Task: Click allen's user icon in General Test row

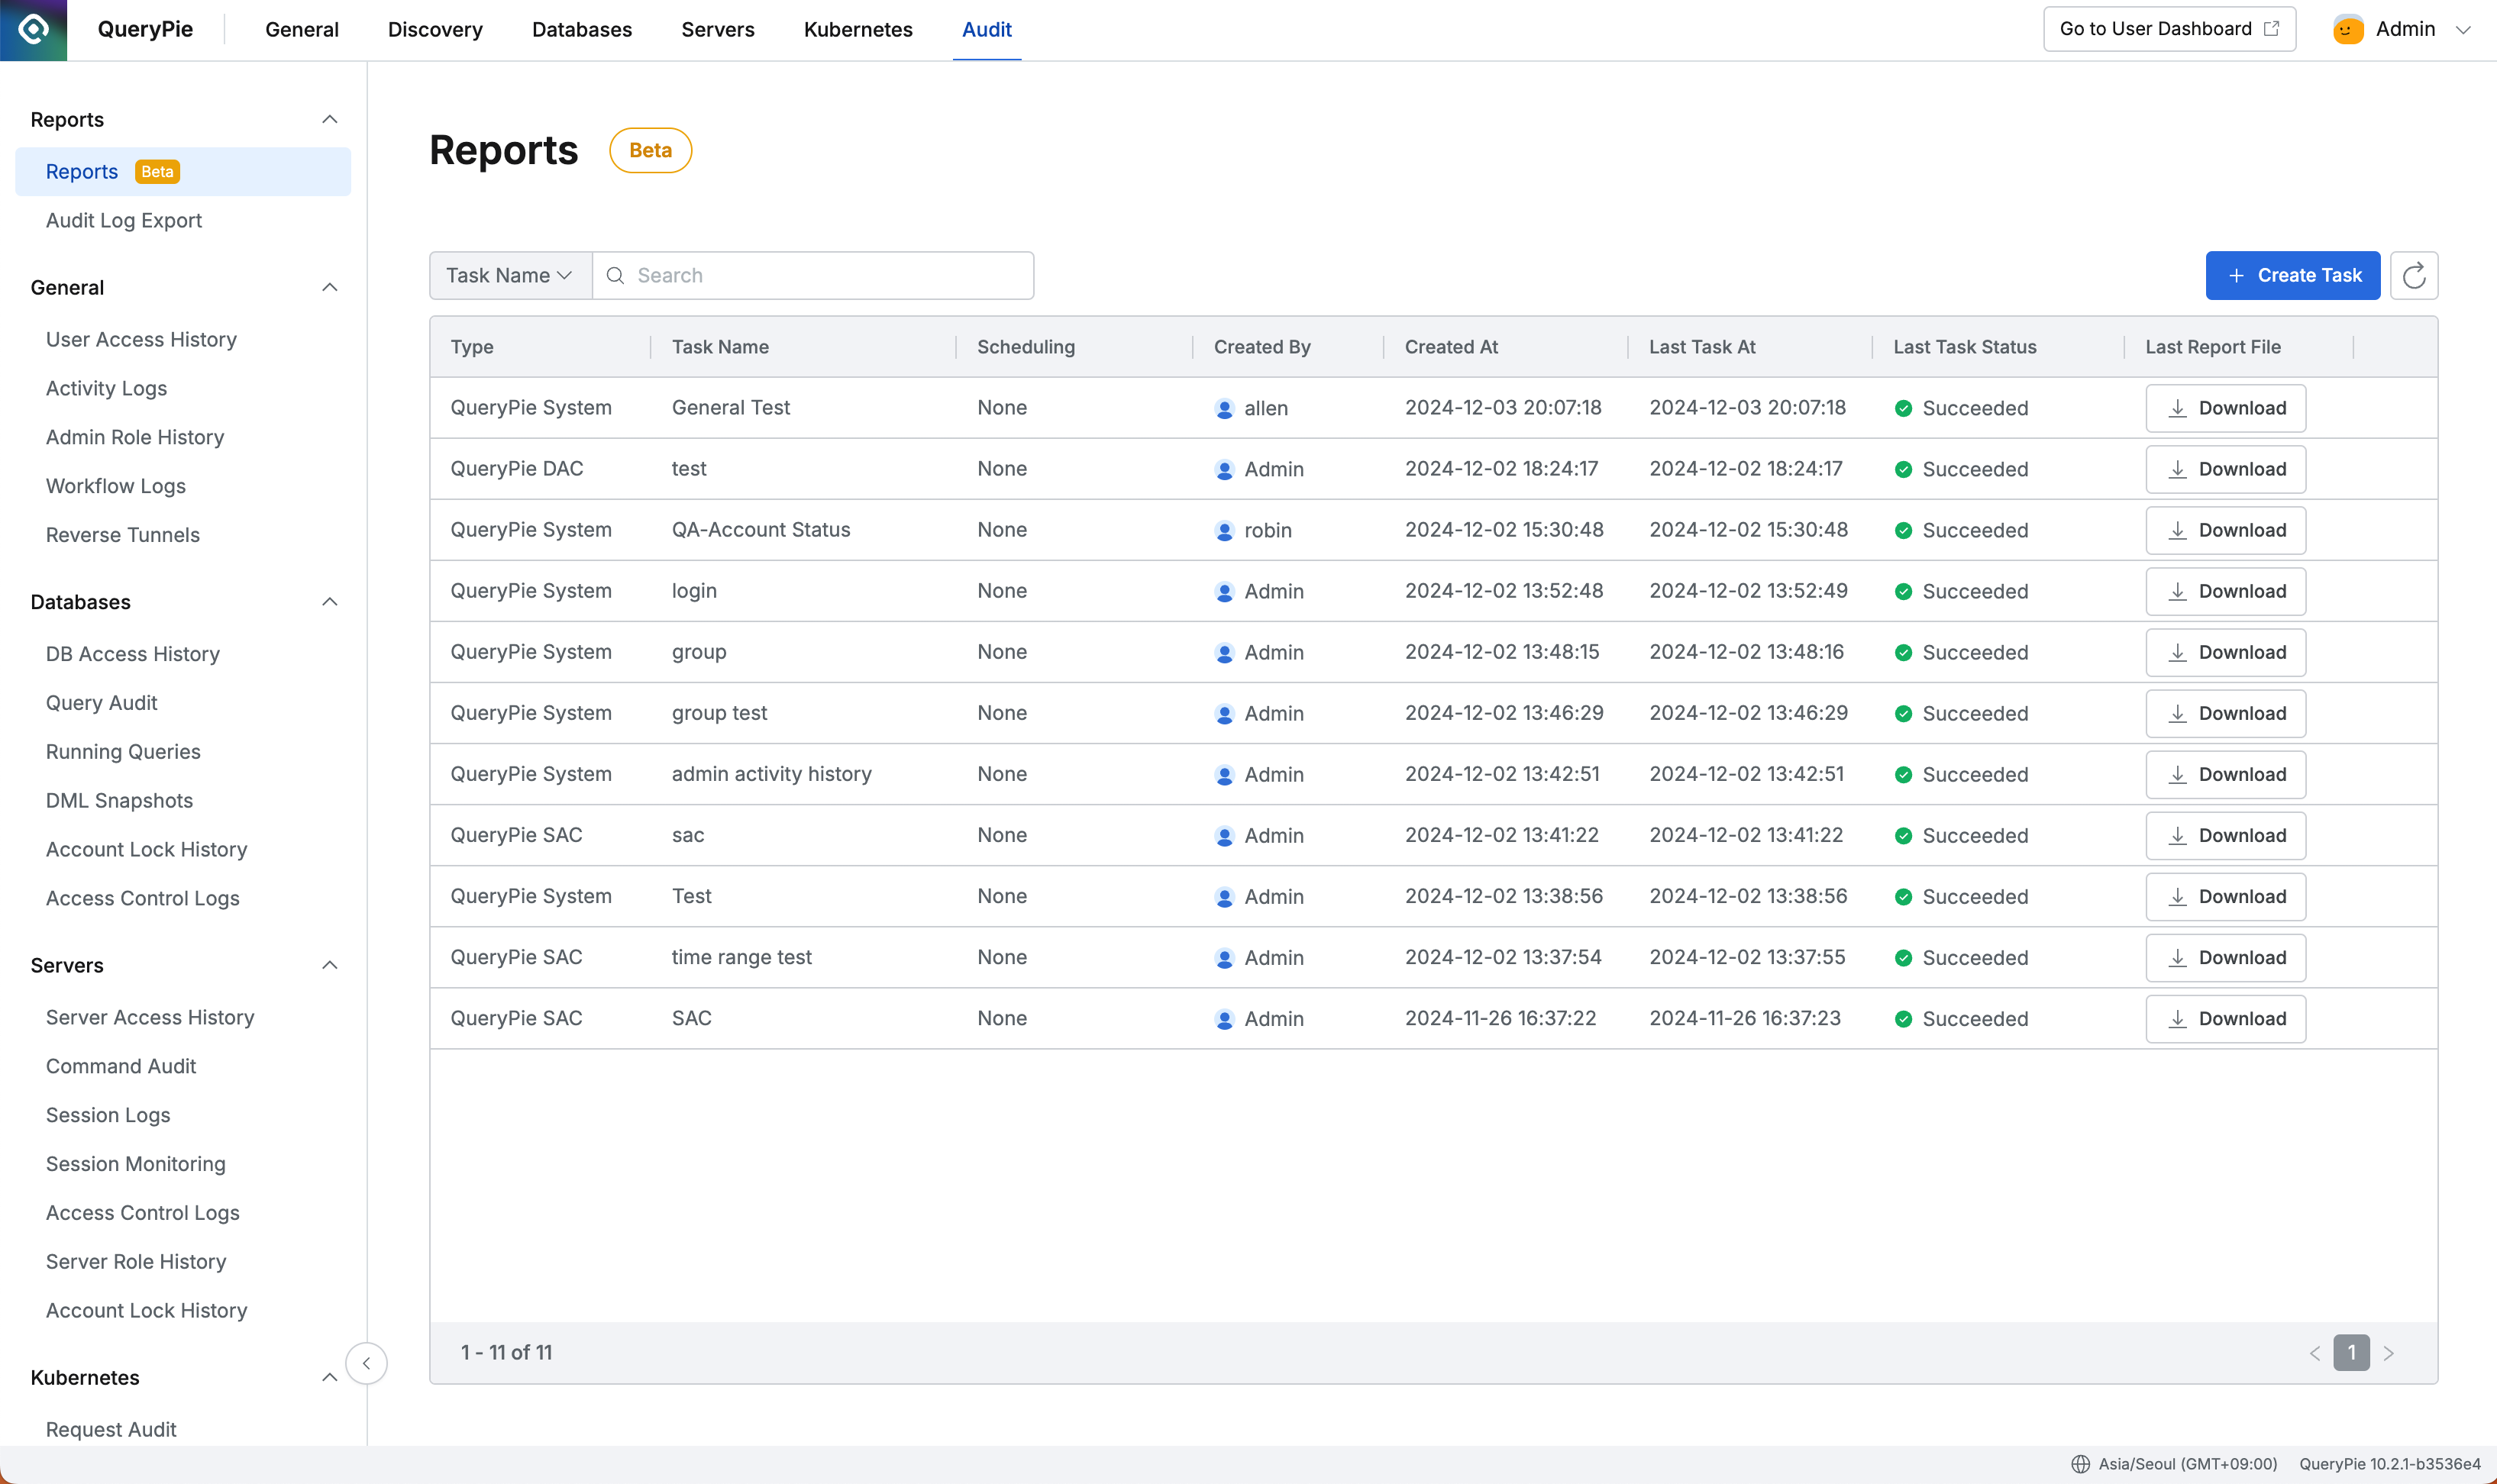Action: click(1224, 408)
